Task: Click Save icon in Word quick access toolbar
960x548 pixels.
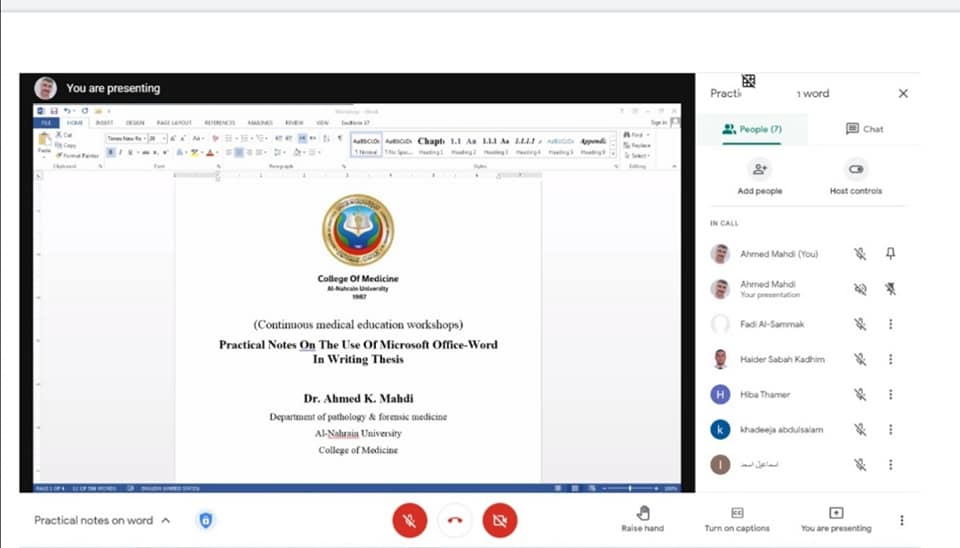Action: coord(54,111)
